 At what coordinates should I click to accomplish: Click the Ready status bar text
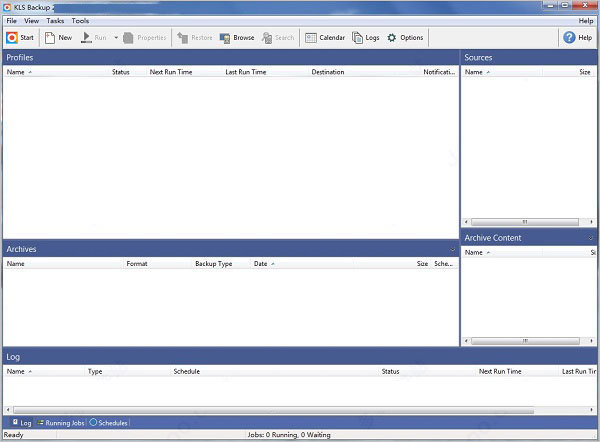pos(13,435)
